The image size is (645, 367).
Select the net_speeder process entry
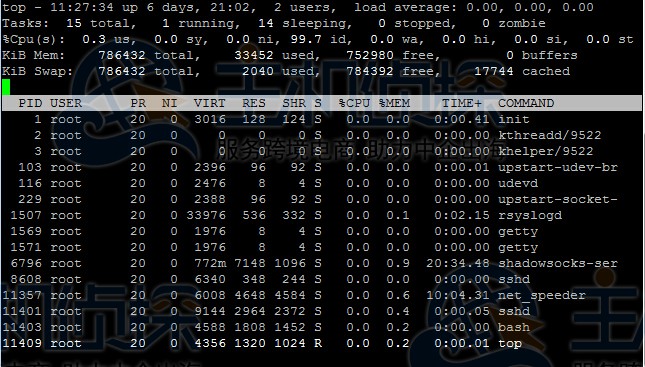pos(542,295)
